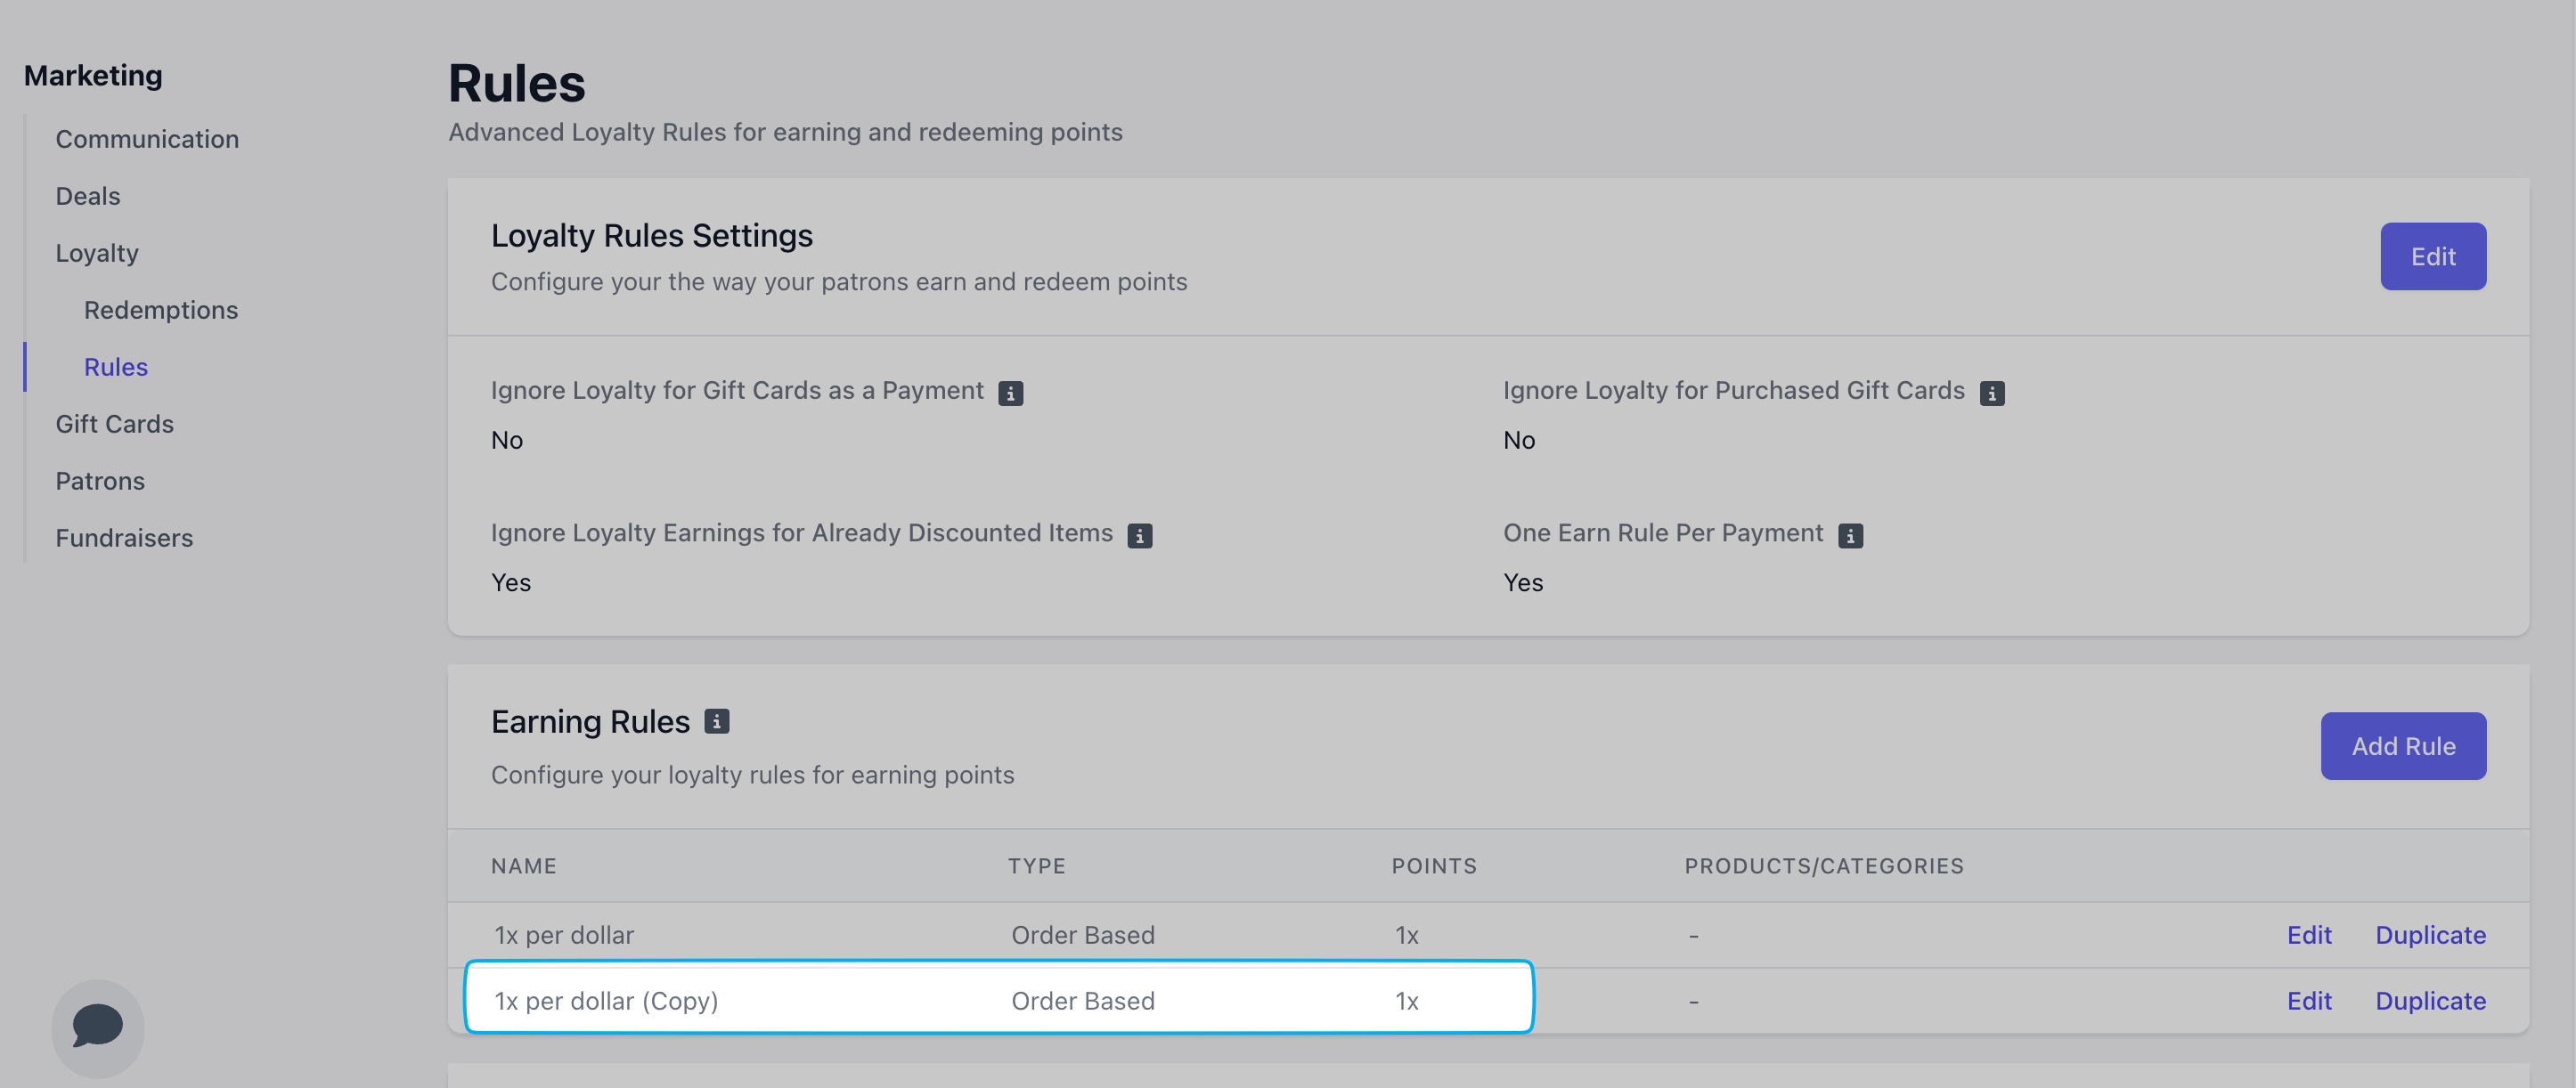Image resolution: width=2576 pixels, height=1088 pixels.
Task: Click info icon beside Already Discounted Items
Action: 1139,536
